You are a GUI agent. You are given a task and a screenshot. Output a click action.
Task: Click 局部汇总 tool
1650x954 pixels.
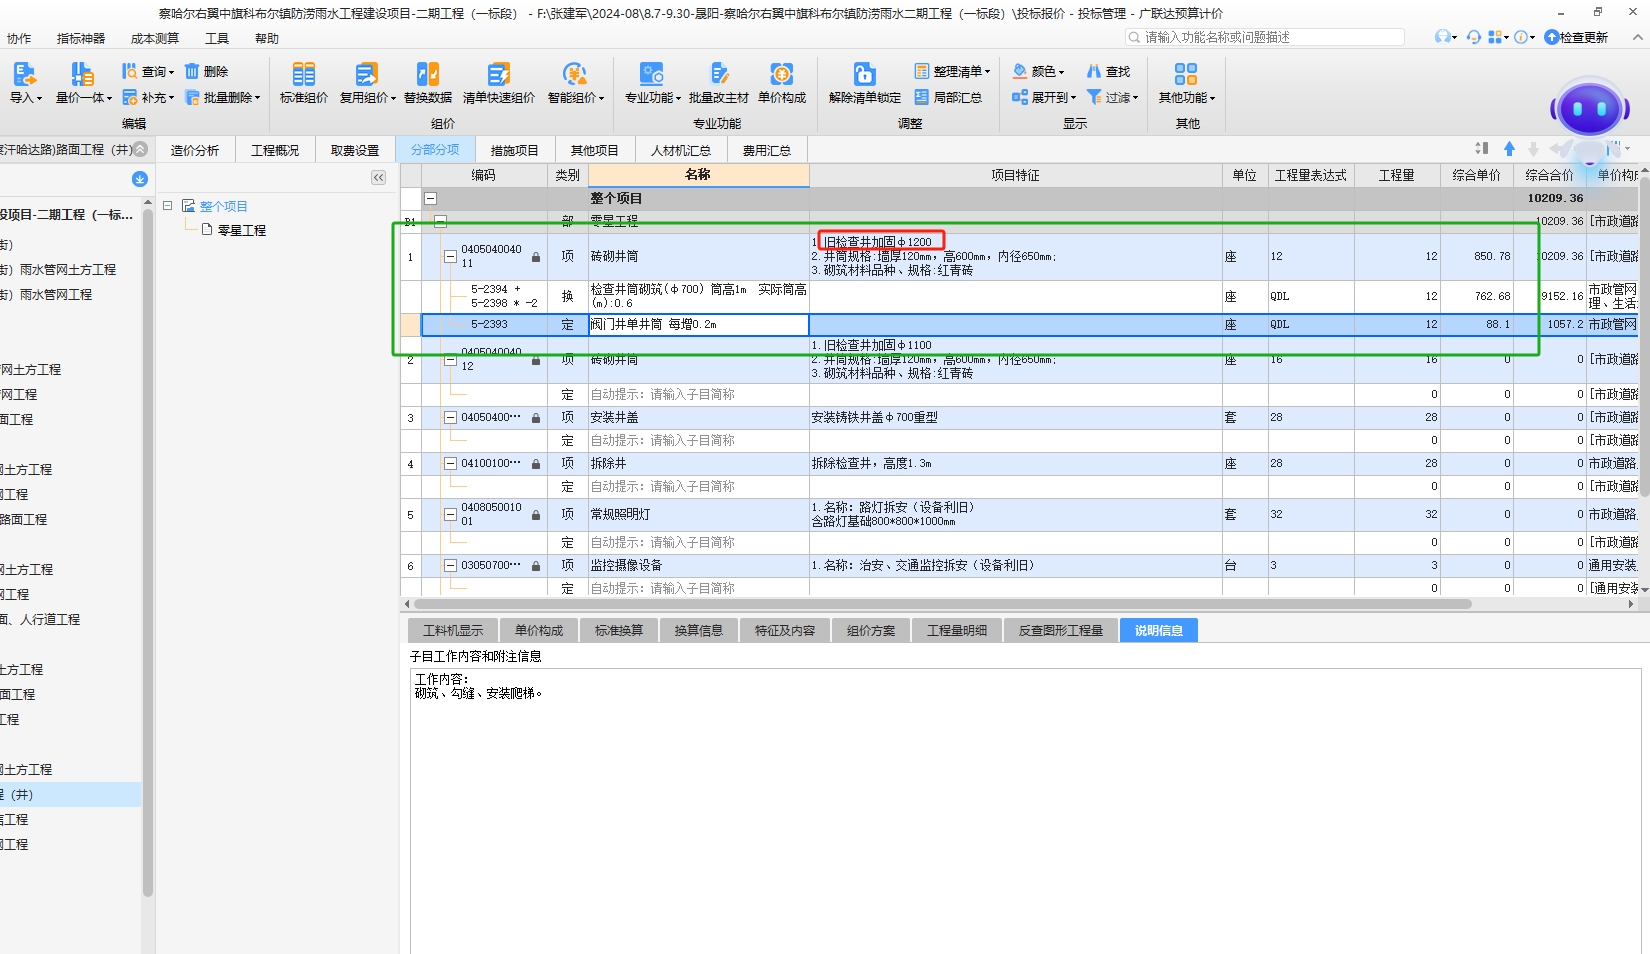pos(947,97)
